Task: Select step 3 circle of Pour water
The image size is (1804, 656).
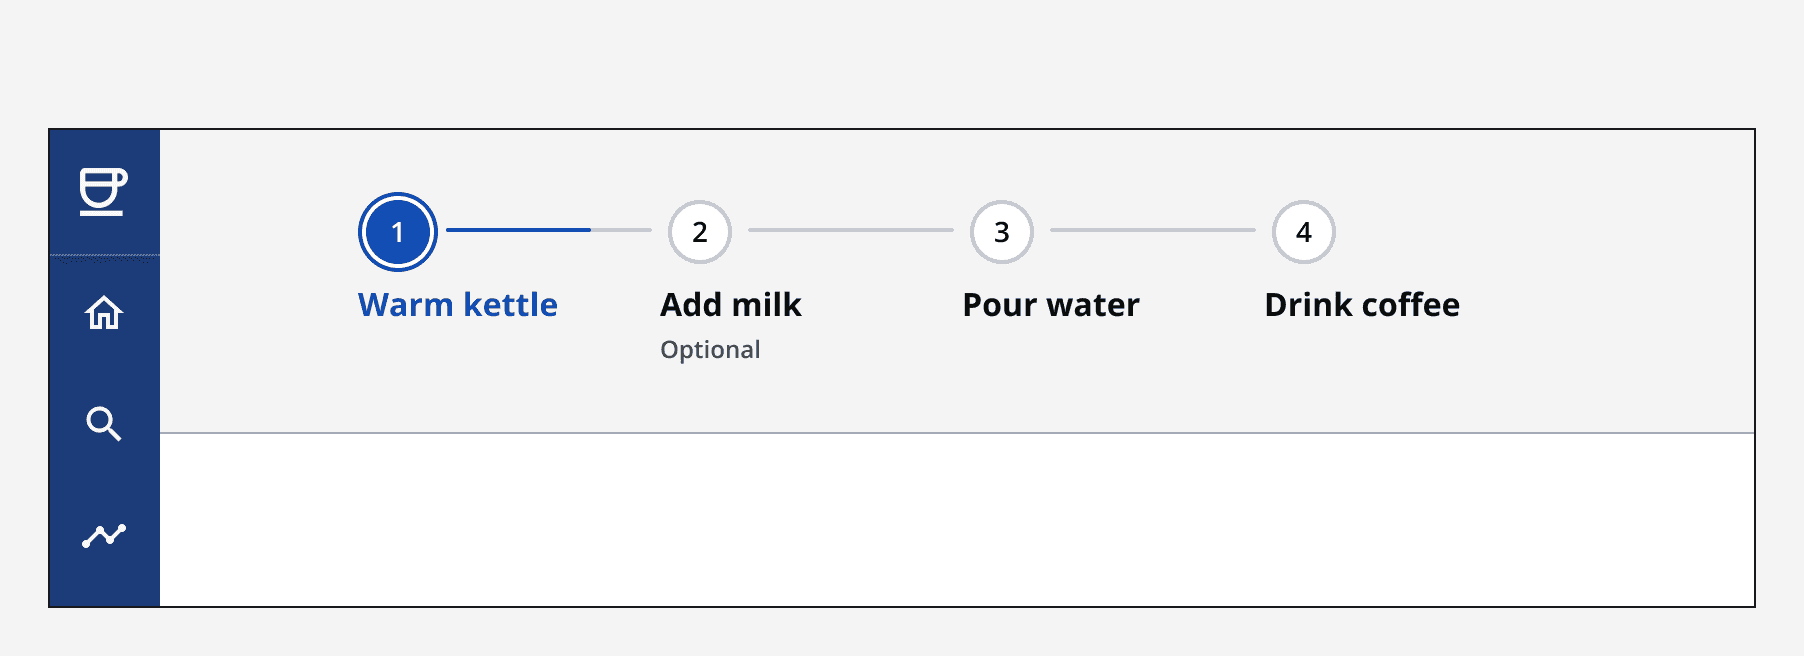Action: tap(1001, 231)
